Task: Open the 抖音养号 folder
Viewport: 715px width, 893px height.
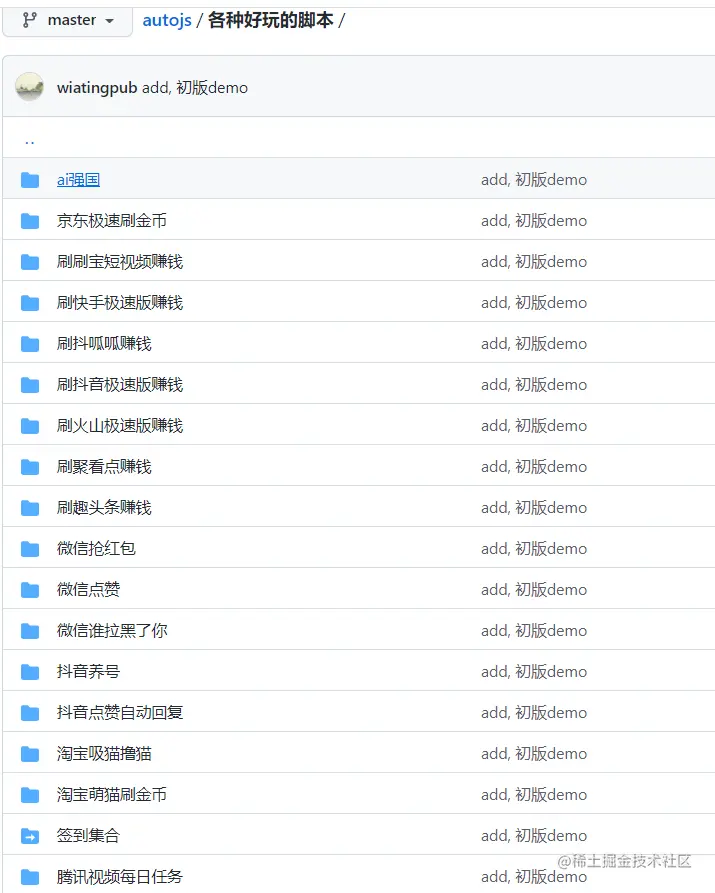Action: (x=88, y=672)
